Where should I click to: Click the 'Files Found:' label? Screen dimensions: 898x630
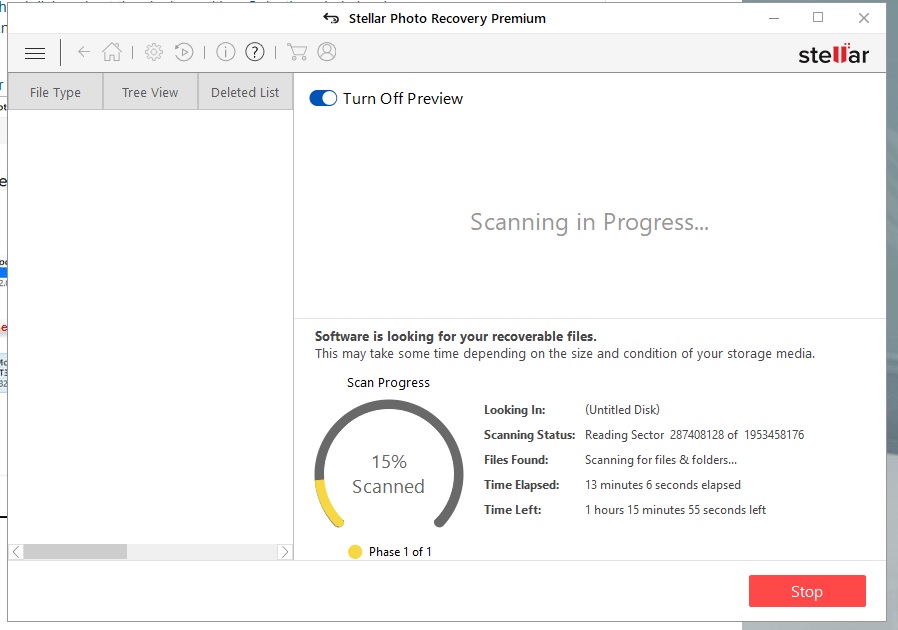[x=516, y=460]
